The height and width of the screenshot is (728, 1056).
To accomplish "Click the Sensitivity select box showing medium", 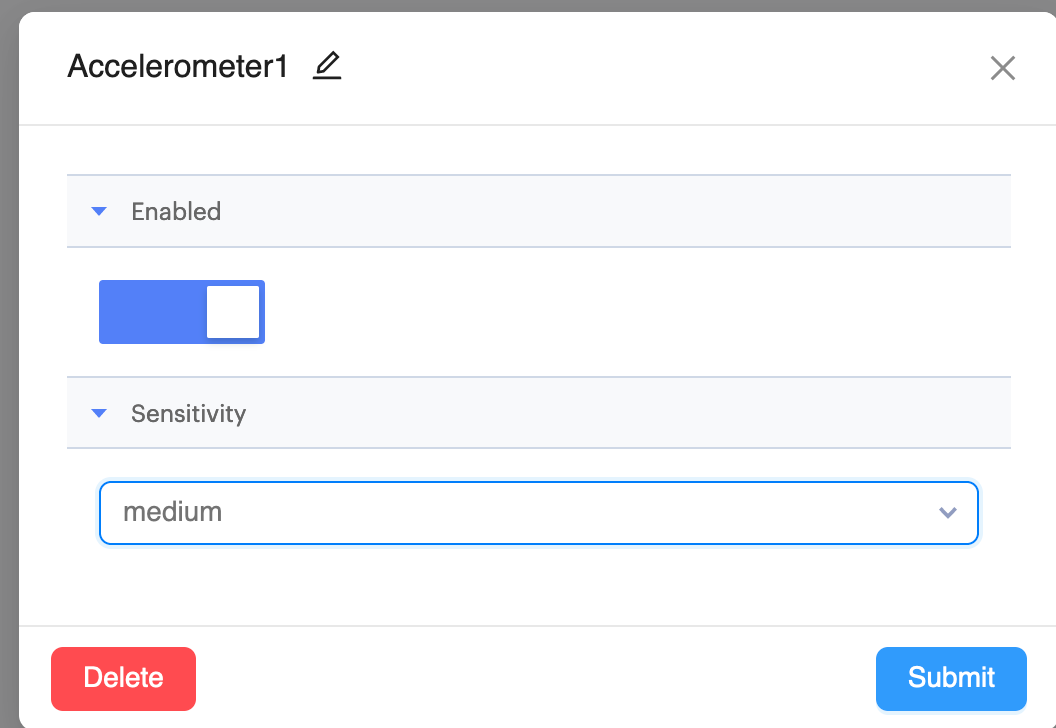I will 538,513.
